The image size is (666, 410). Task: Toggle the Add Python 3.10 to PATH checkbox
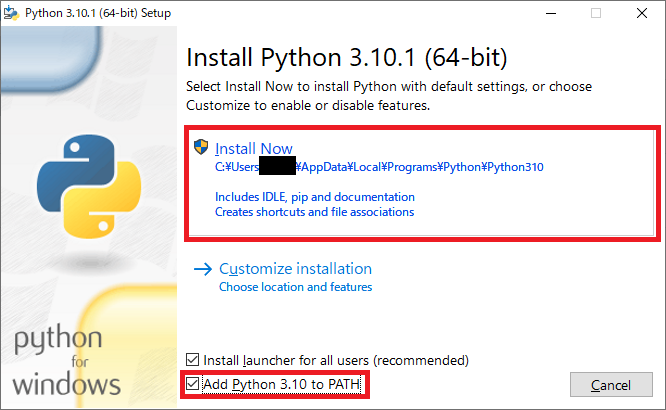coord(192,384)
